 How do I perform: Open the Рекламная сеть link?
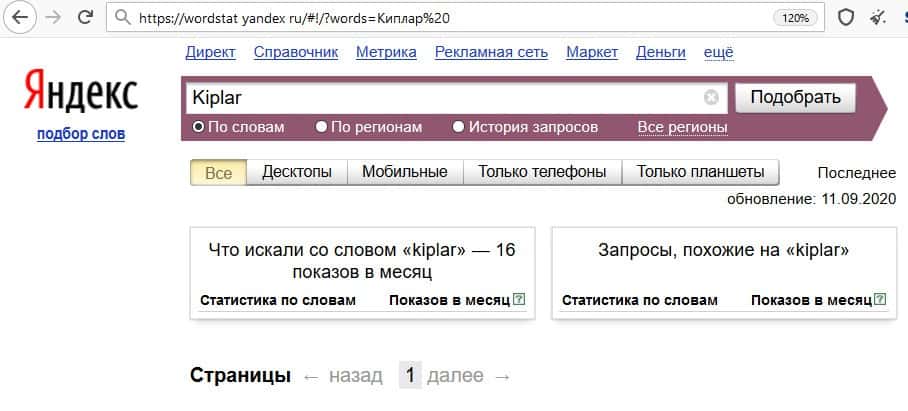pos(491,52)
